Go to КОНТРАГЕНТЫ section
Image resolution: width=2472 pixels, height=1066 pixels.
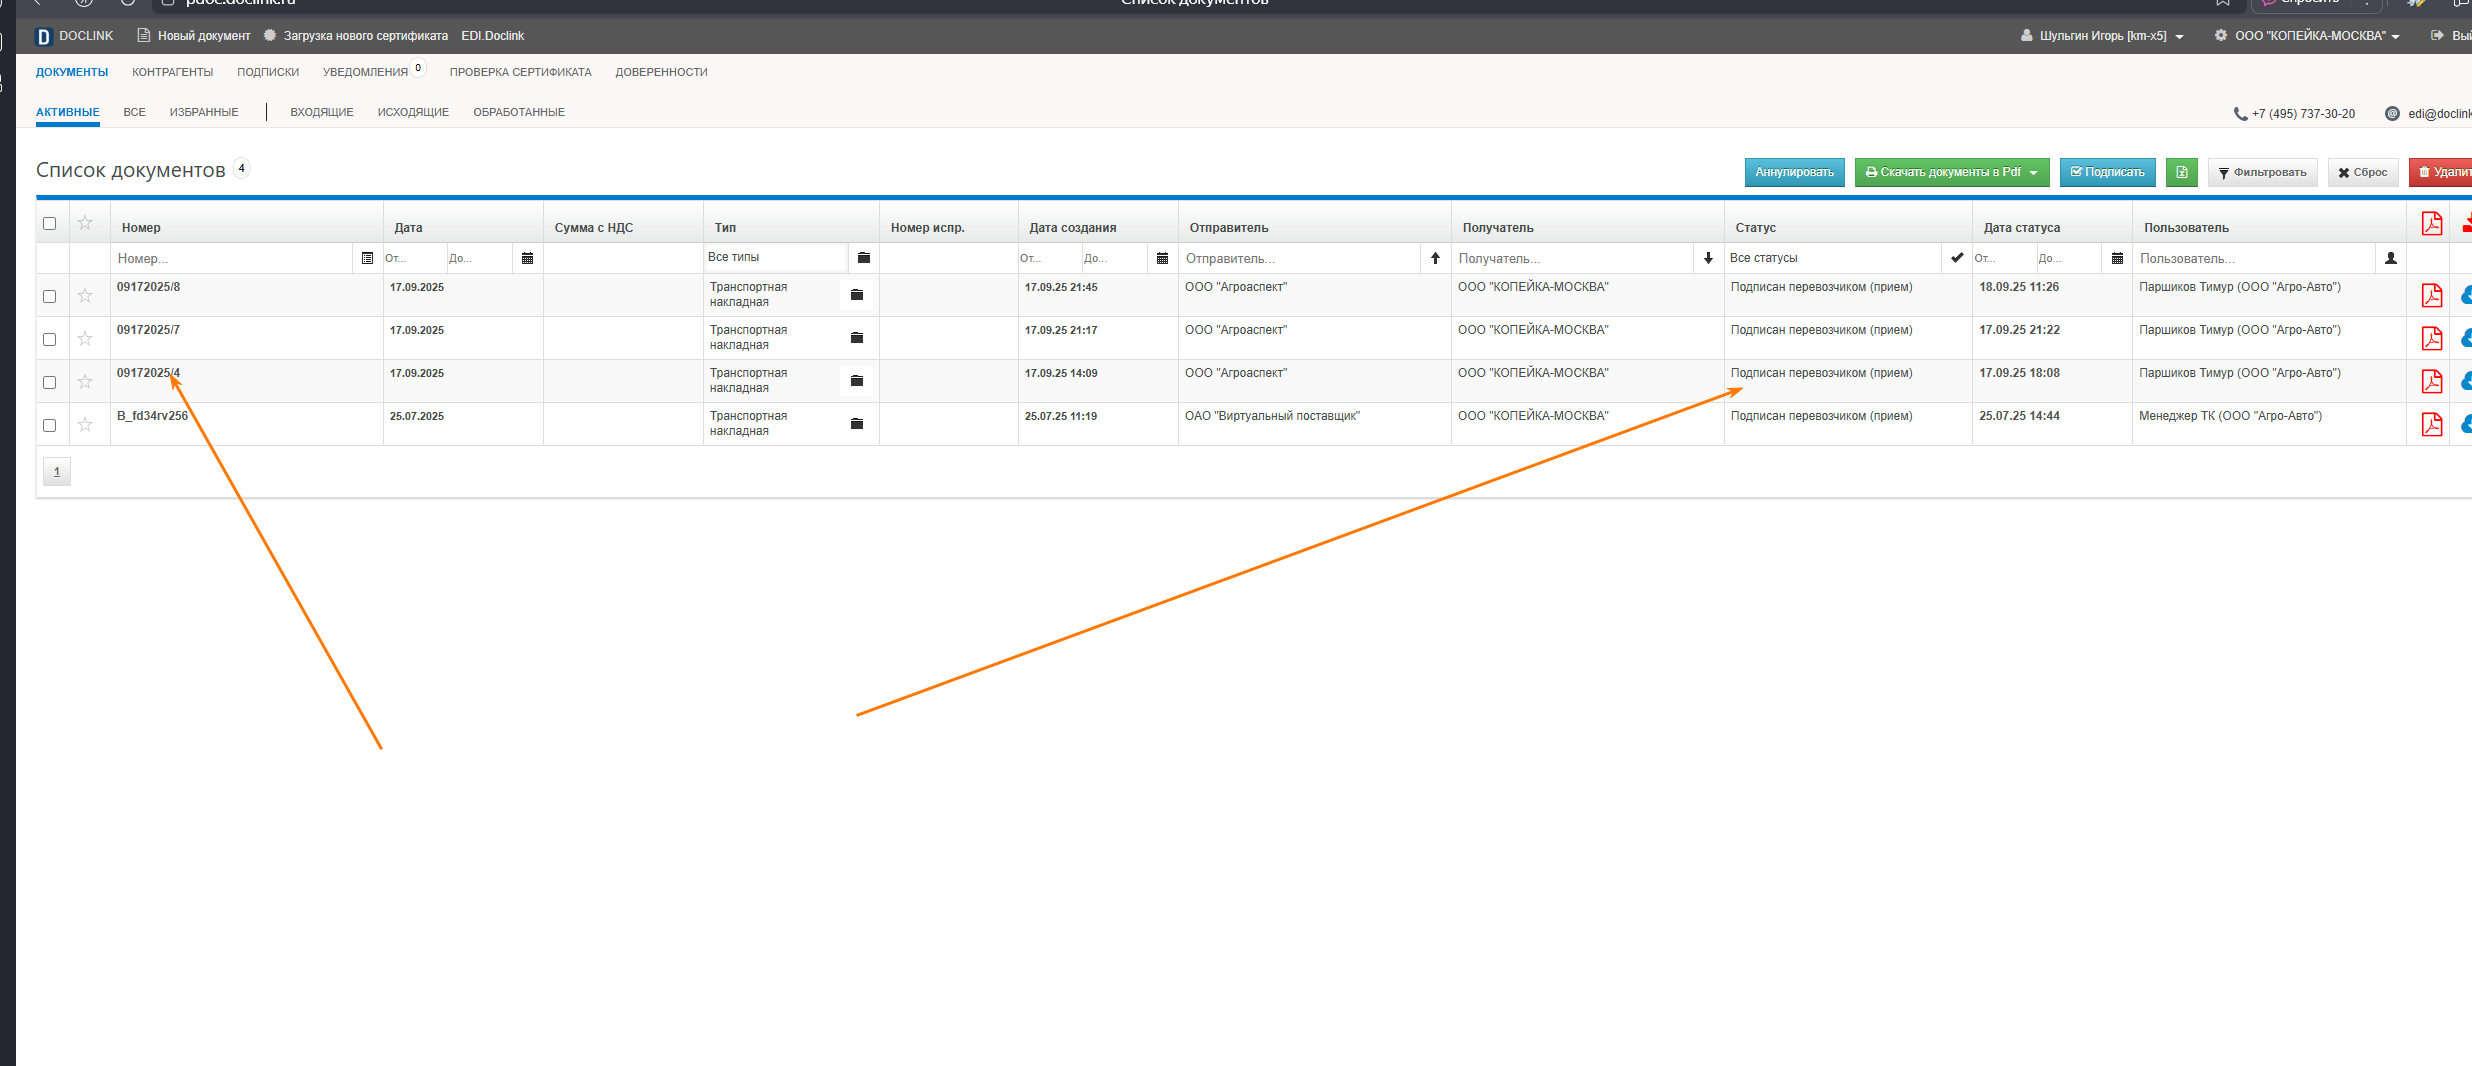[172, 72]
